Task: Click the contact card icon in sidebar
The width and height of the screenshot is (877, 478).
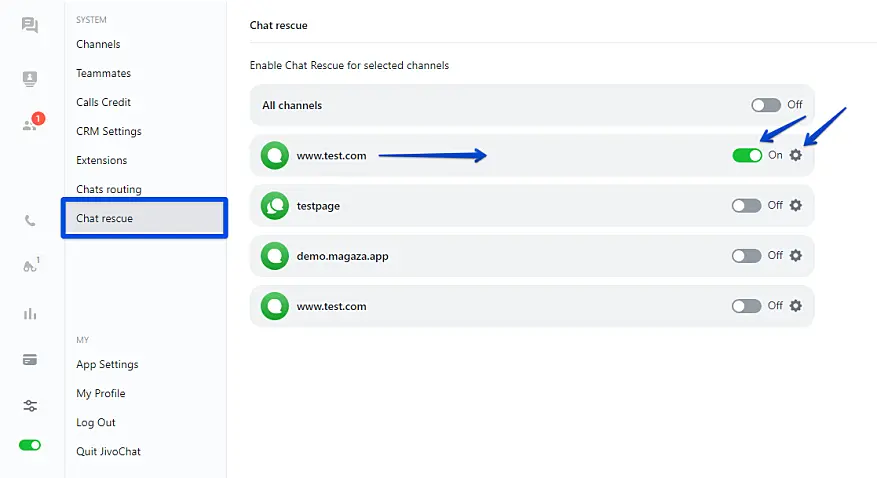Action: [x=30, y=79]
